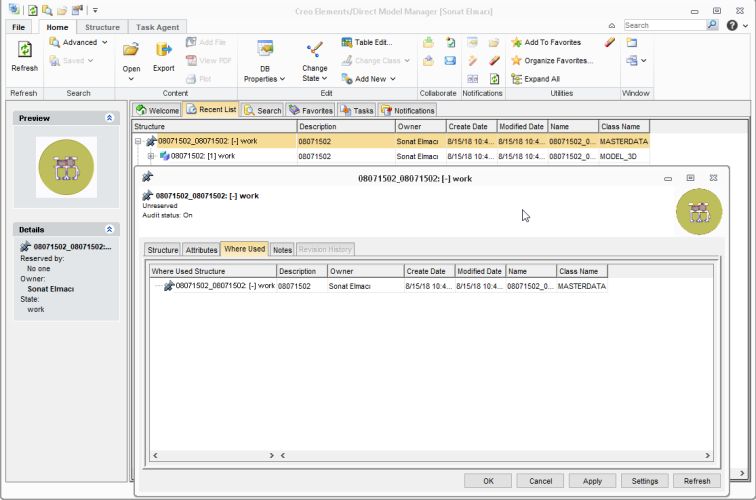Click the Preview panel thumbnail
The image size is (756, 500).
tap(66, 167)
